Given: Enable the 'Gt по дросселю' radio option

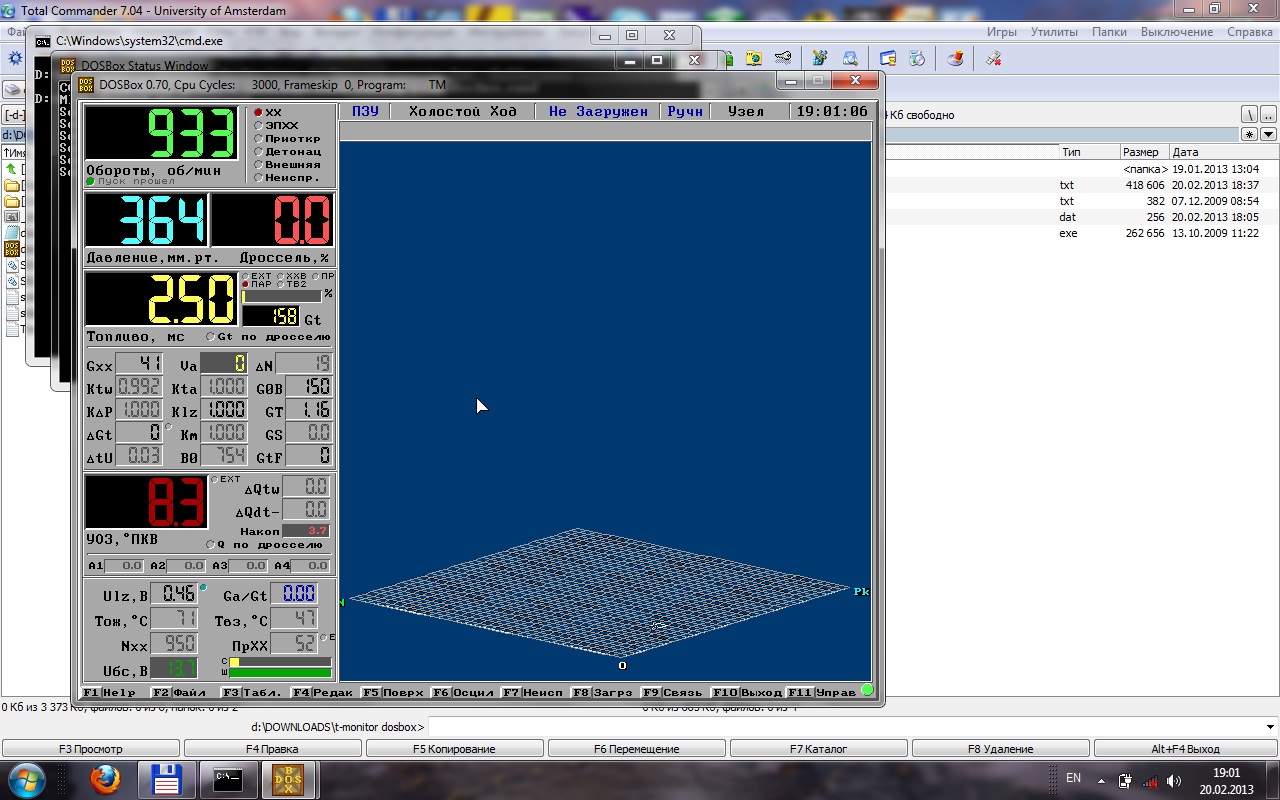Looking at the screenshot, I should (x=210, y=337).
